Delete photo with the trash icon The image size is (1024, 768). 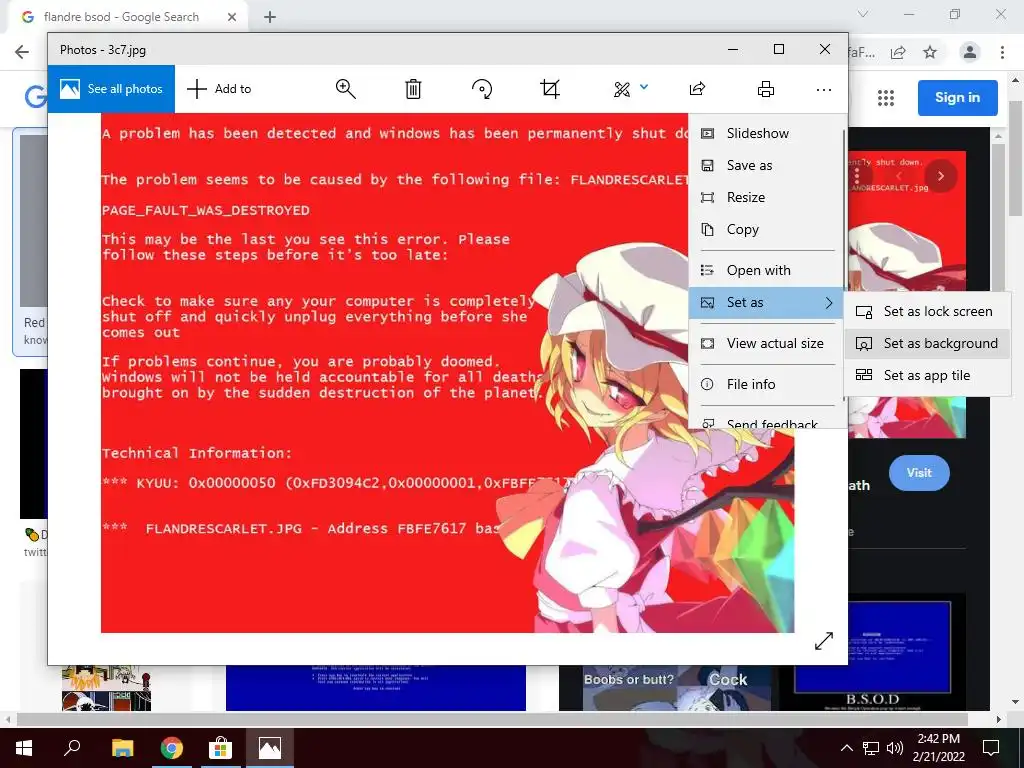pyautogui.click(x=413, y=89)
